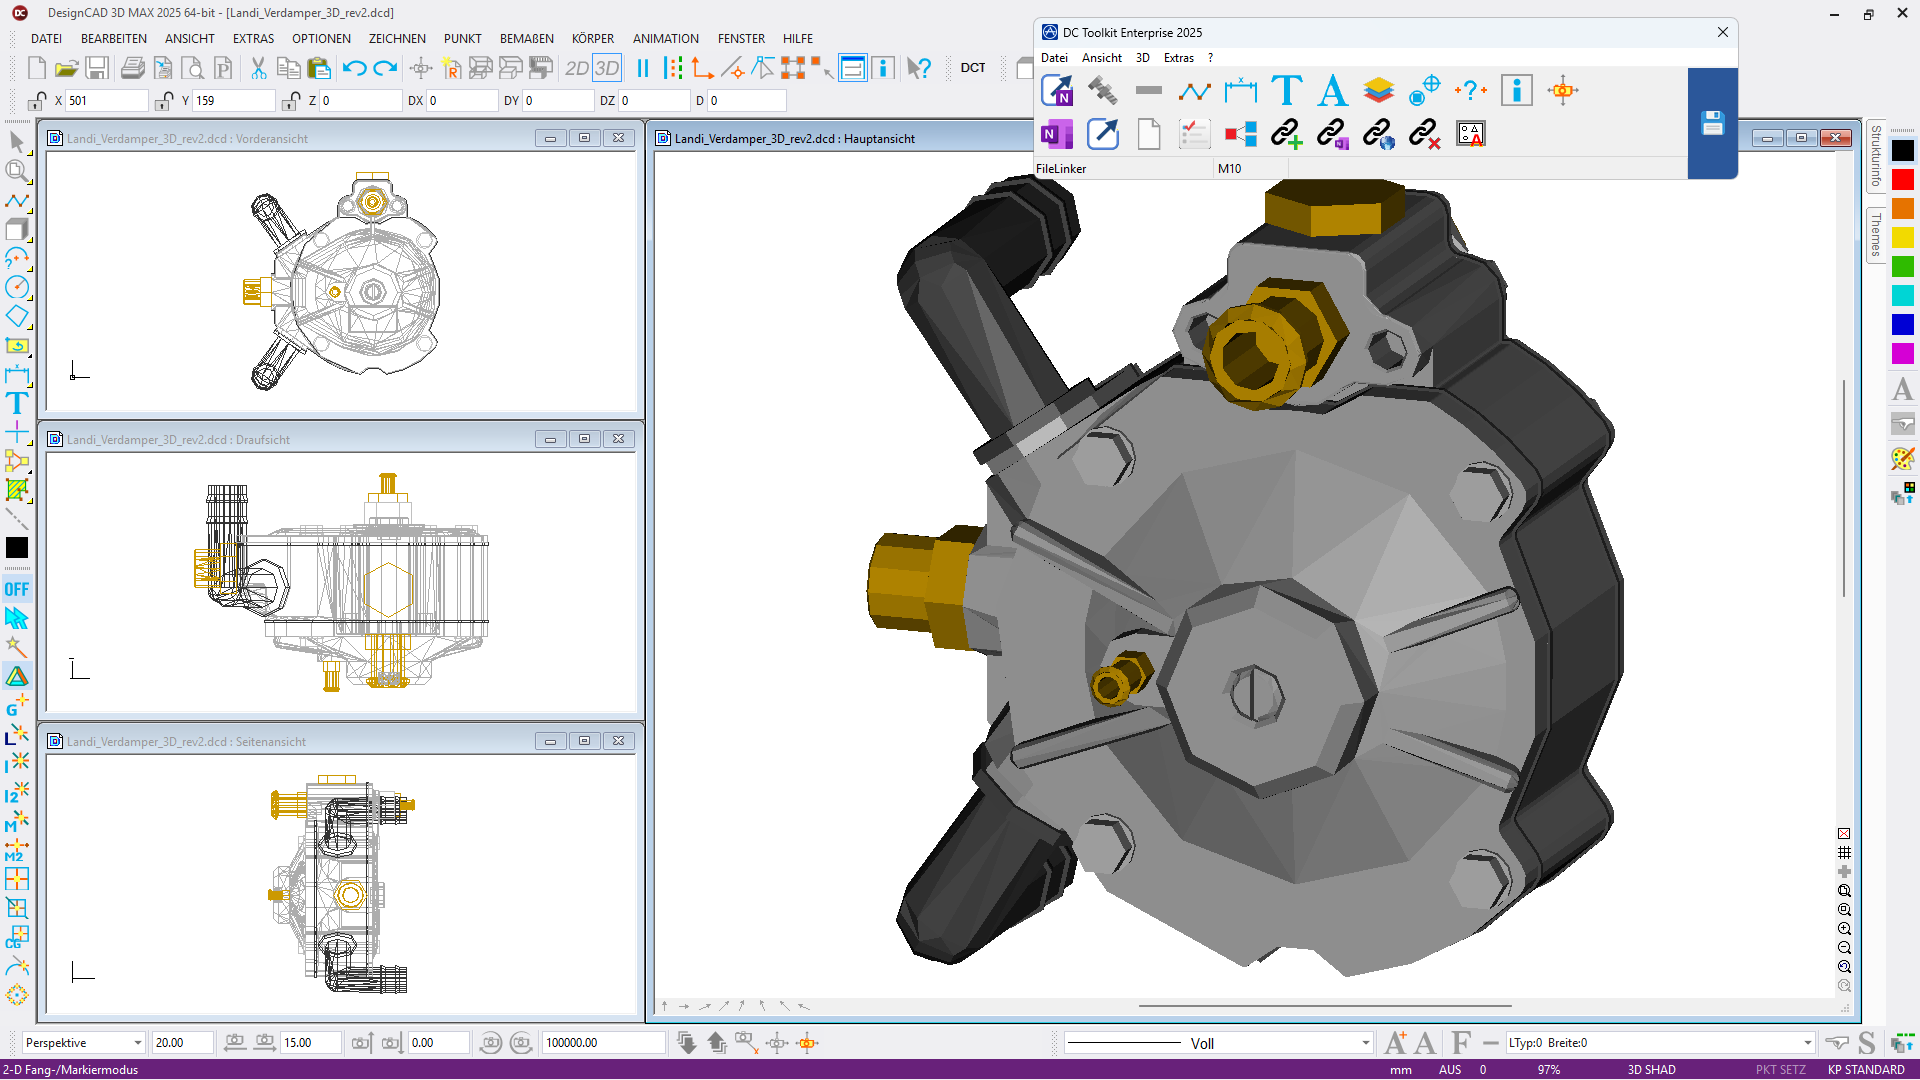Click the remove link icon with red X
Viewport: 1920px width, 1080px height.
[x=1423, y=134]
